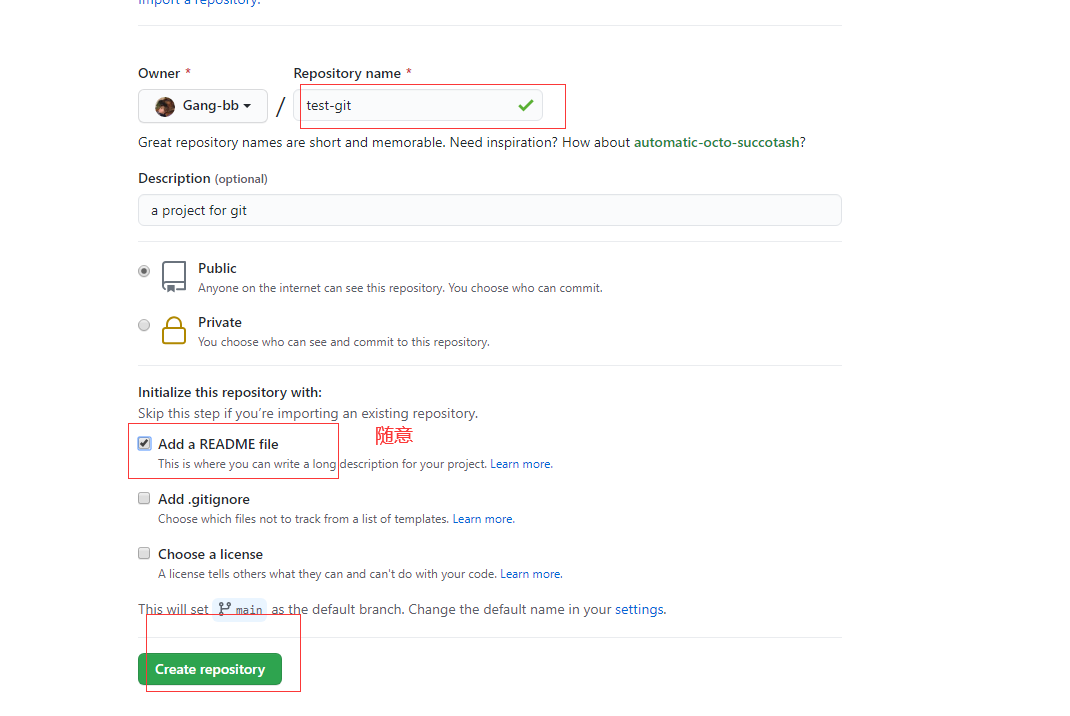This screenshot has width=1070, height=716.
Task: Click the 'Repository name' field label
Action: point(347,73)
